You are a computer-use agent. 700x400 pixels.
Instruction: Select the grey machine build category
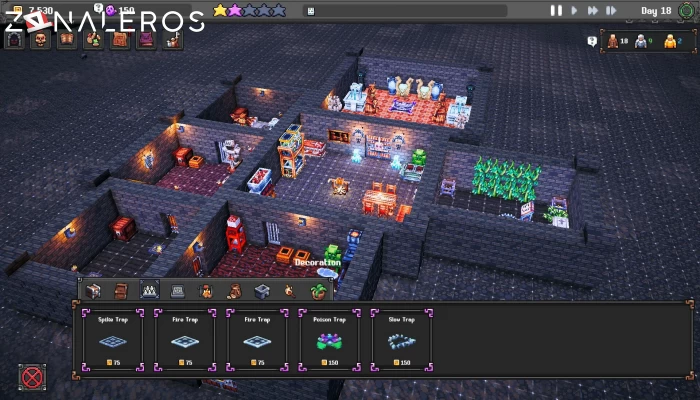tap(177, 292)
